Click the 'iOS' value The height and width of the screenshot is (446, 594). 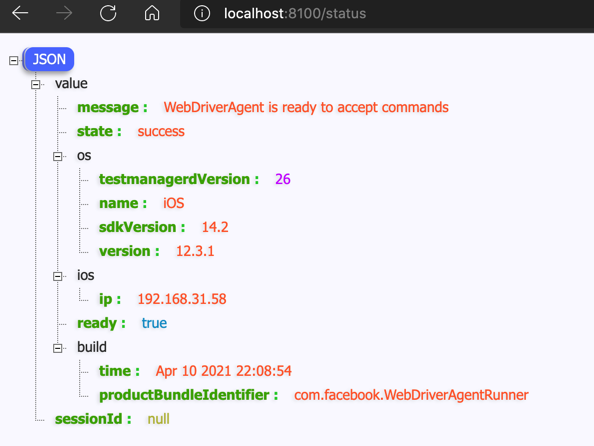(174, 203)
